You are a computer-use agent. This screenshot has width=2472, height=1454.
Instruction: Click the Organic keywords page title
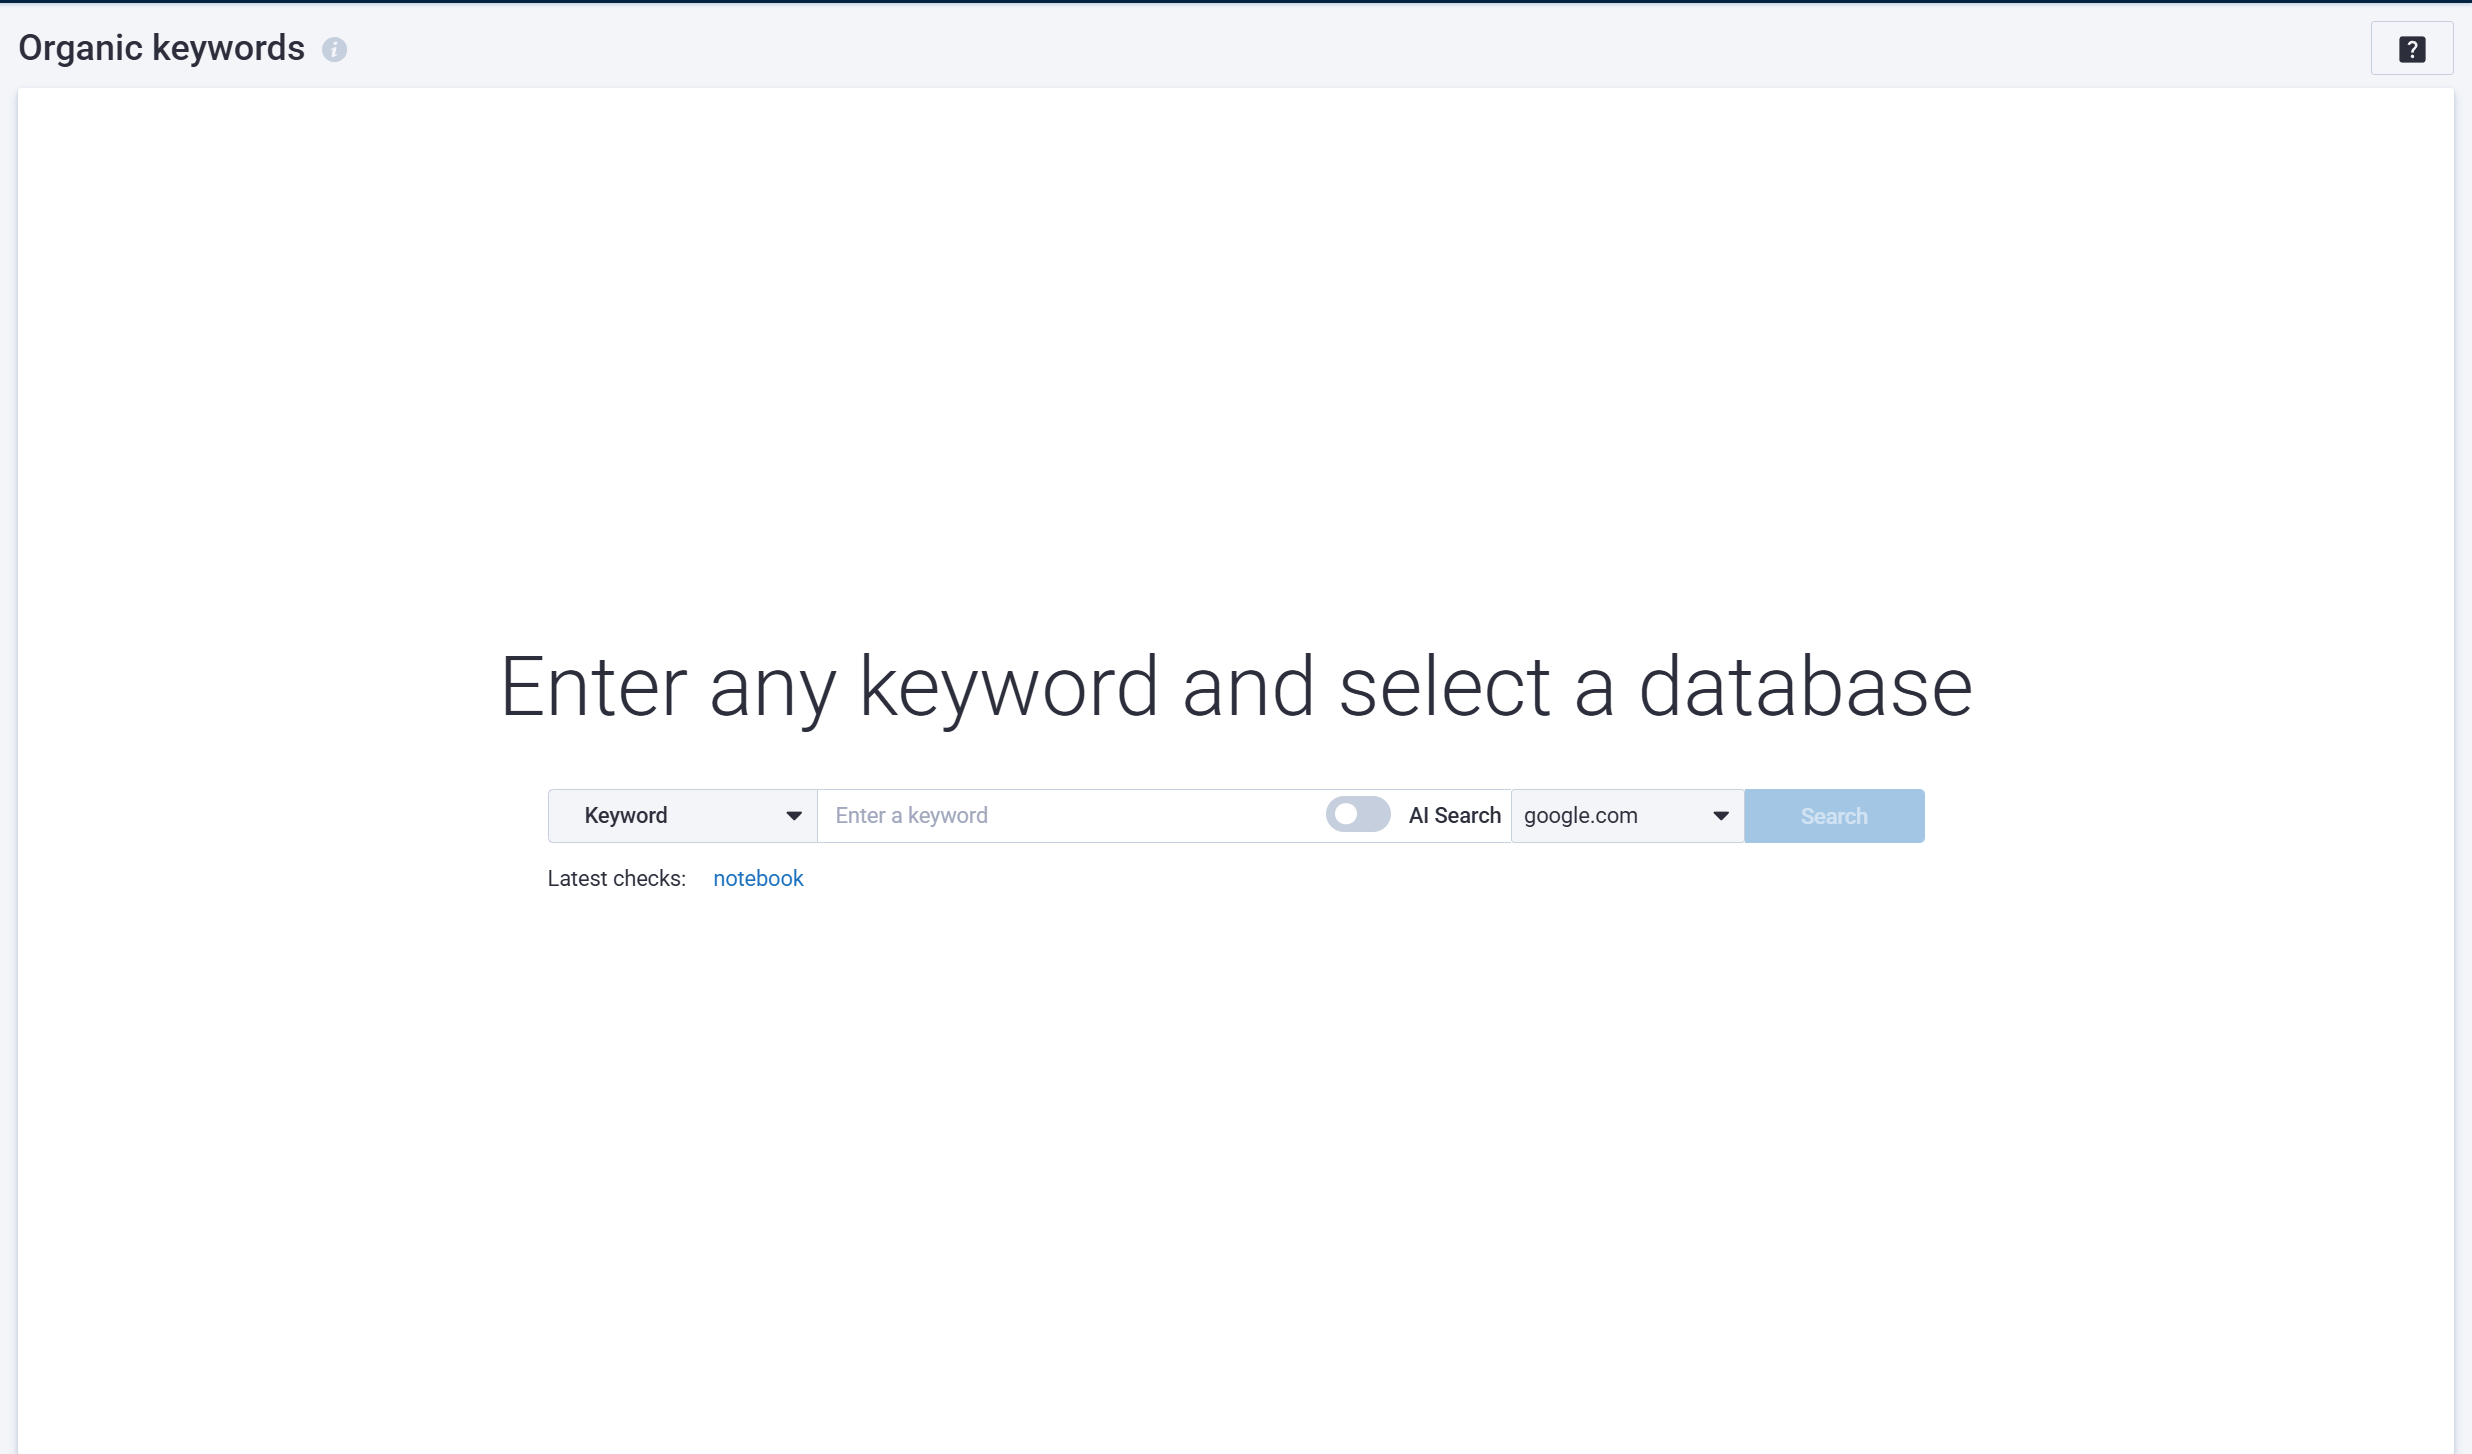[161, 48]
